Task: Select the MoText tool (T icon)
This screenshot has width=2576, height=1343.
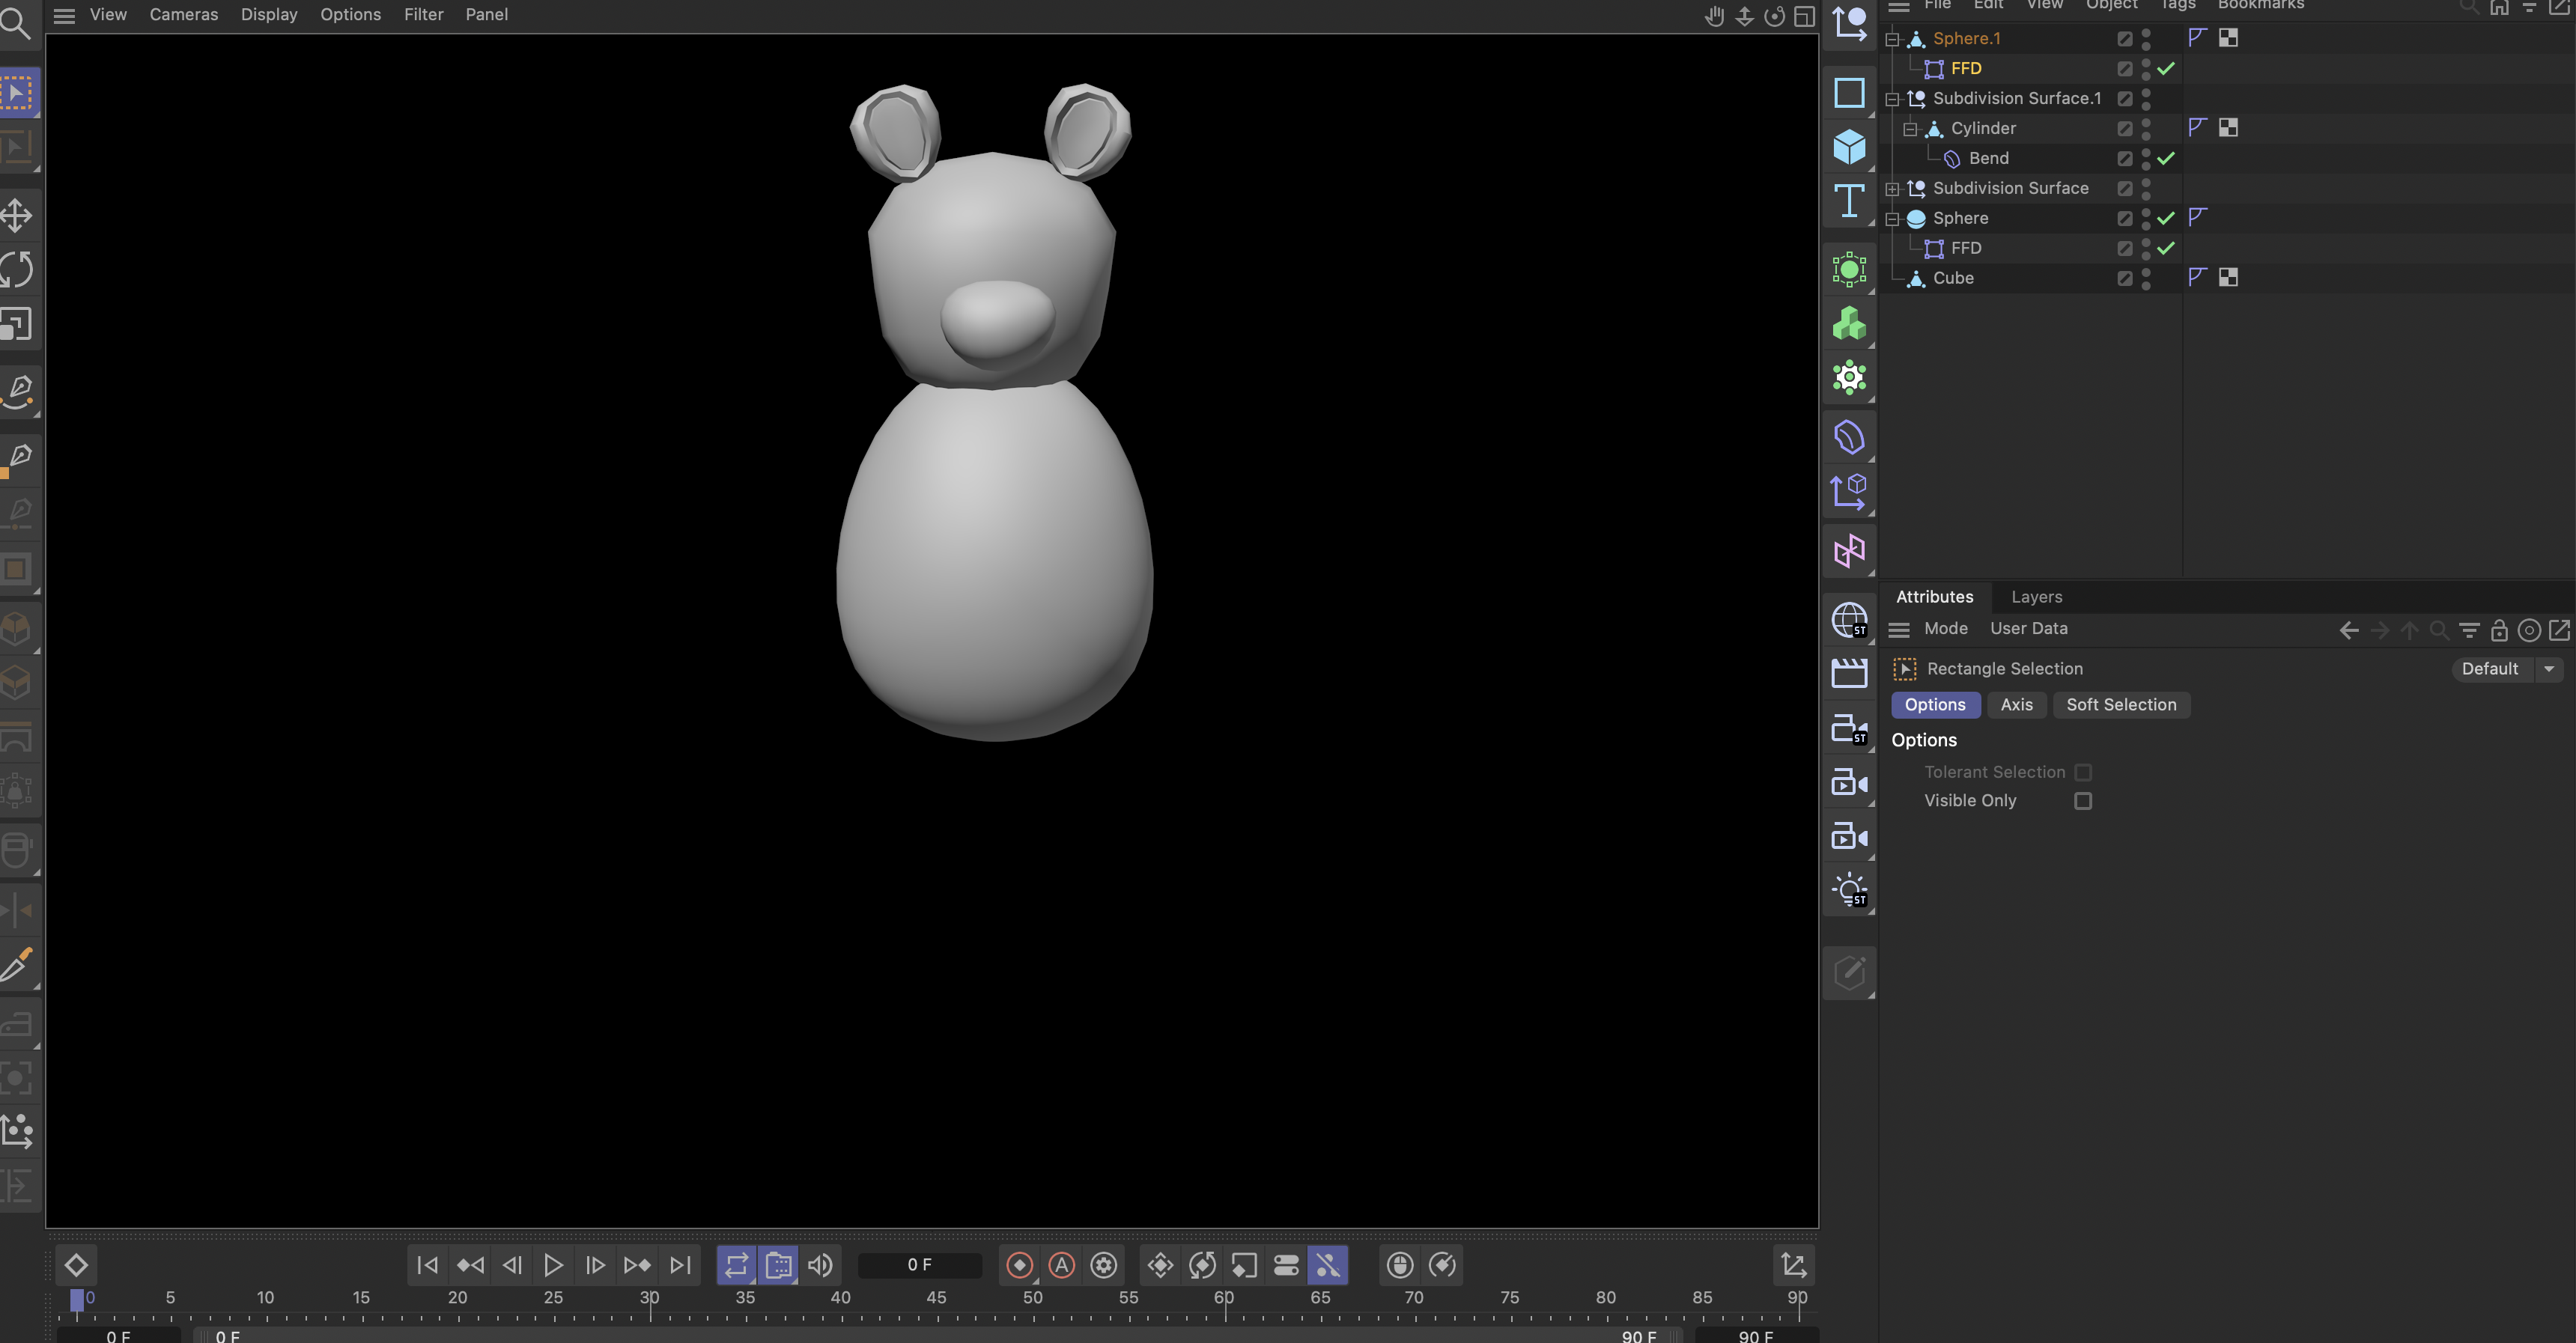Action: (1849, 201)
